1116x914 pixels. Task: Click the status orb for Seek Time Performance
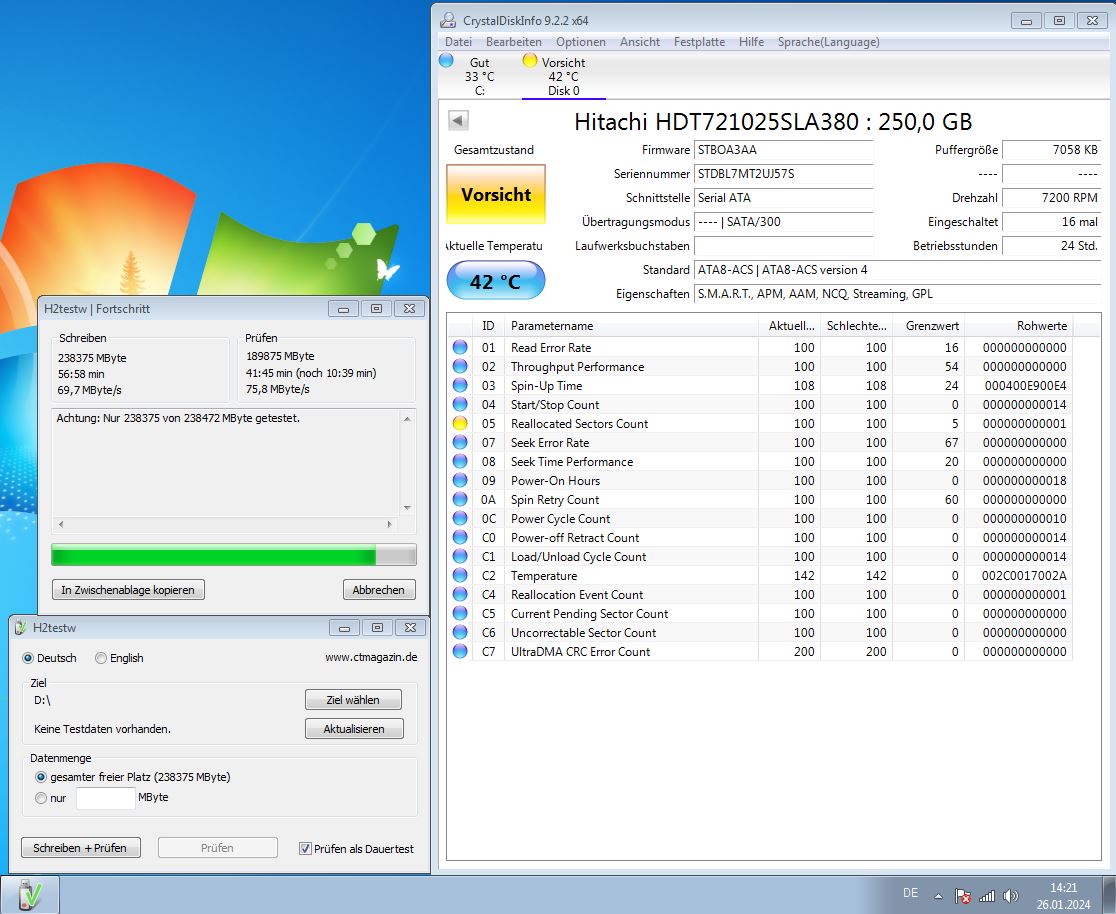[x=460, y=461]
